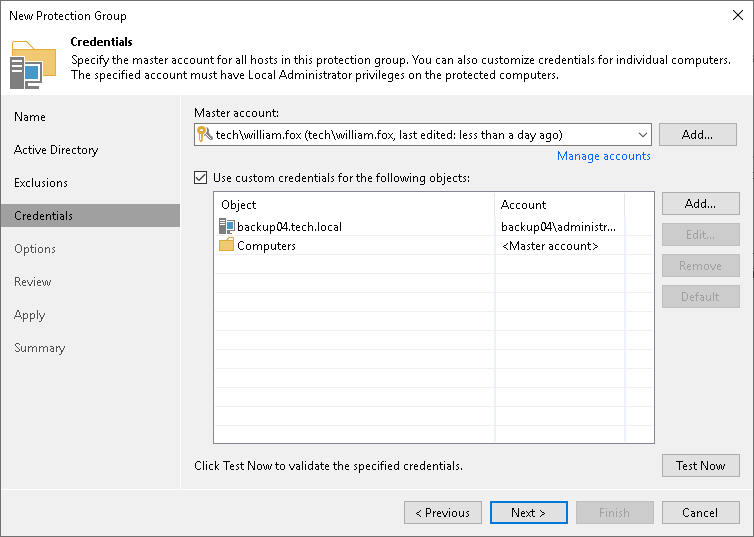Click the Object column header
The width and height of the screenshot is (754, 537).
point(354,204)
